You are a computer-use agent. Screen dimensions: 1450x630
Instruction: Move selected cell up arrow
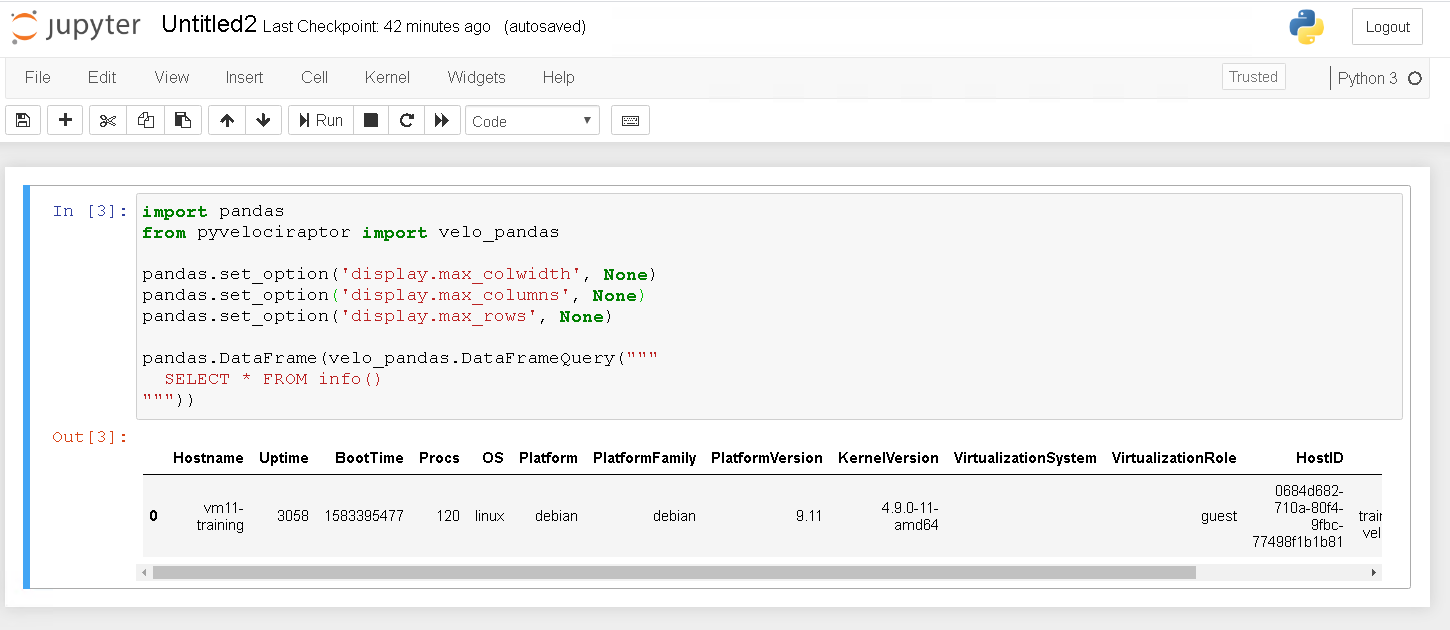tap(227, 120)
